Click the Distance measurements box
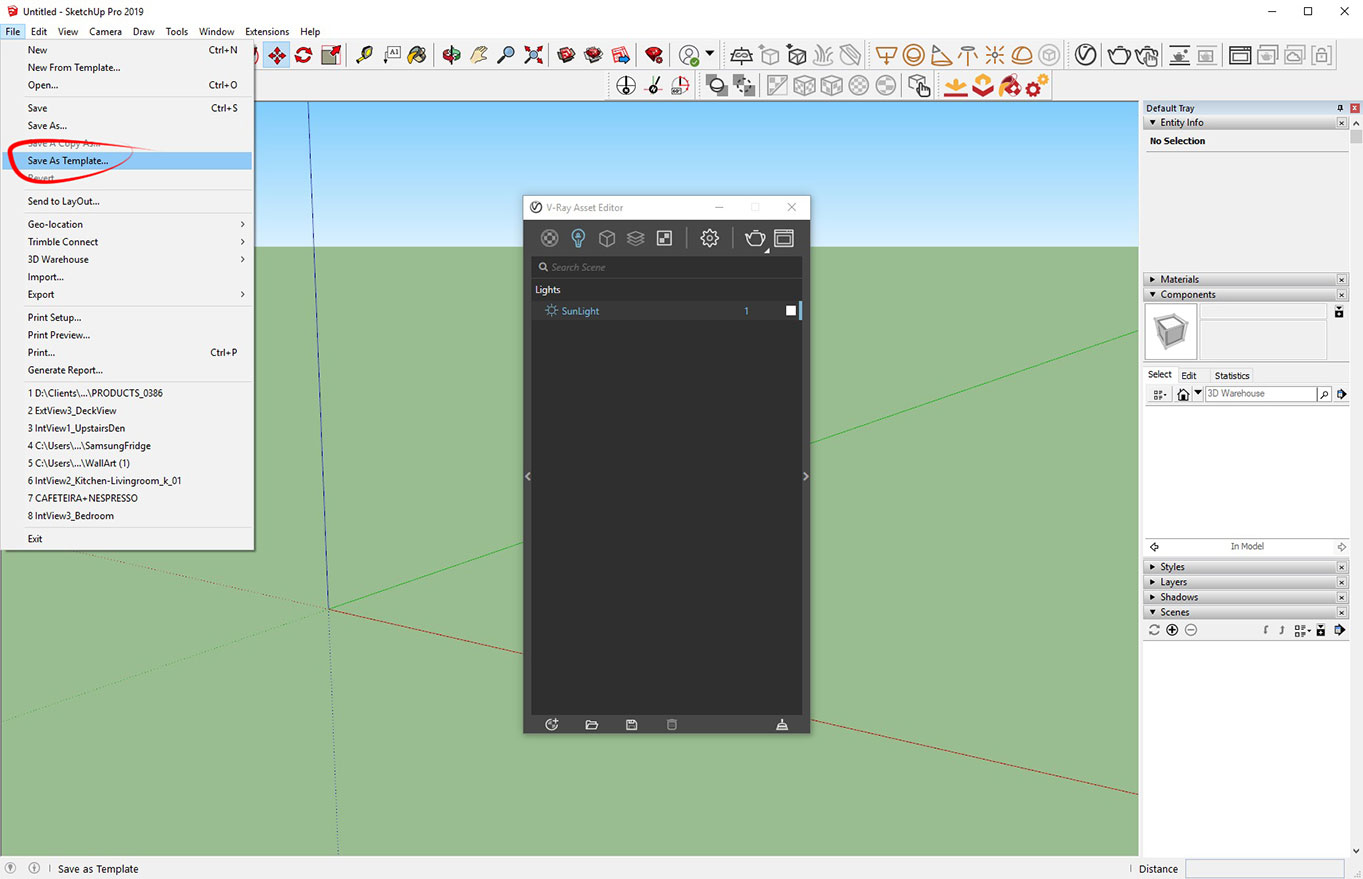Image resolution: width=1363 pixels, height=879 pixels. pyautogui.click(x=1264, y=869)
